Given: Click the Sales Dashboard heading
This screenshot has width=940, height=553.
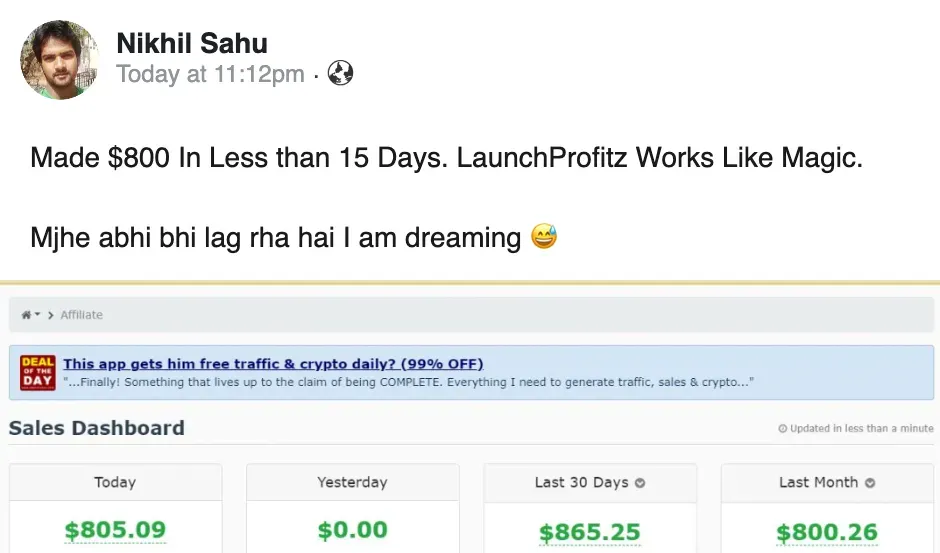Looking at the screenshot, I should pos(97,428).
